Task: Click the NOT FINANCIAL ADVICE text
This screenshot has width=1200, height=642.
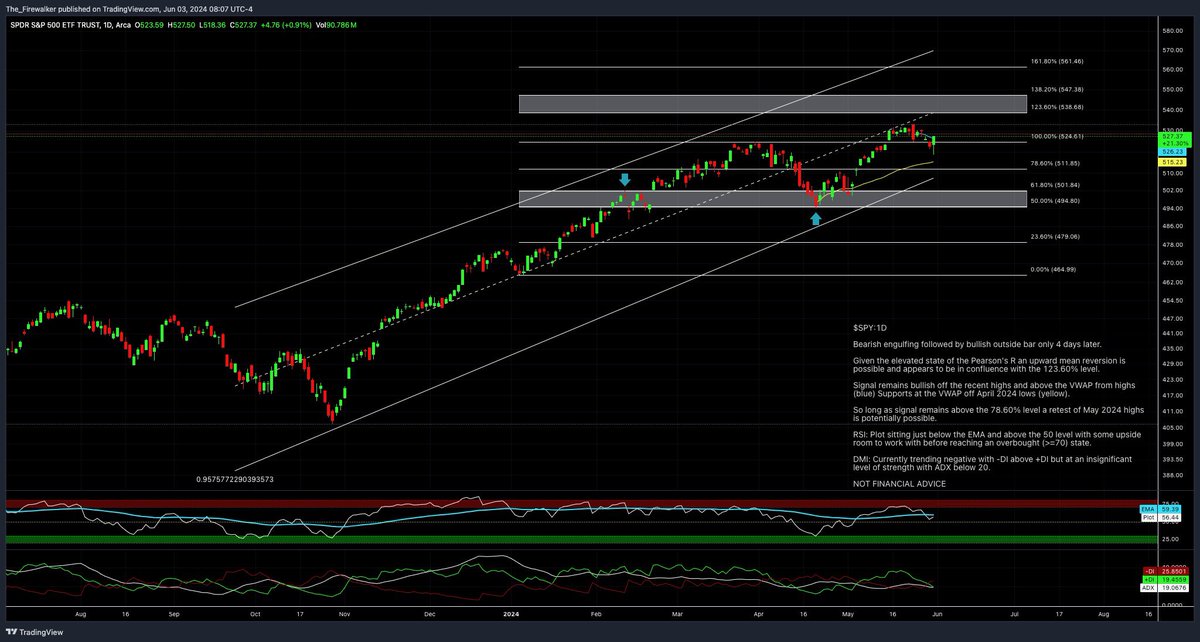Action: coord(899,483)
